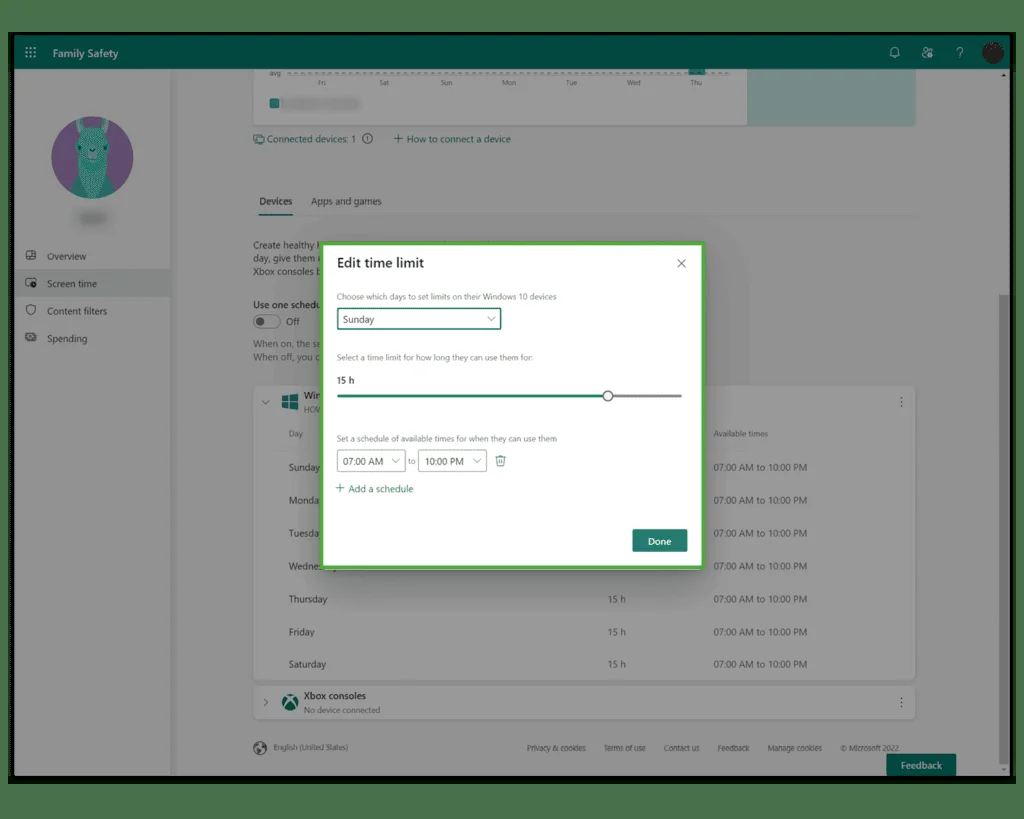Click Add a schedule link
Screen dimensions: 1024x819
point(375,489)
